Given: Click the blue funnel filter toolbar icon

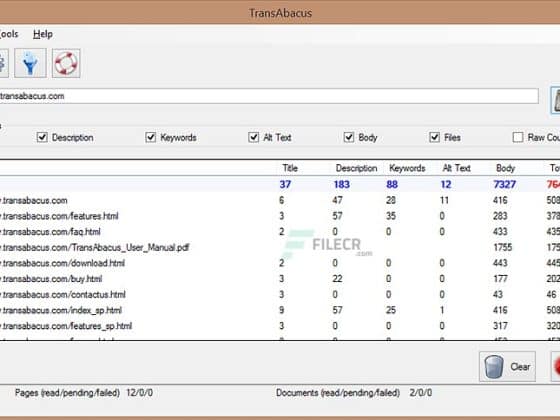Looking at the screenshot, I should click(x=30, y=63).
